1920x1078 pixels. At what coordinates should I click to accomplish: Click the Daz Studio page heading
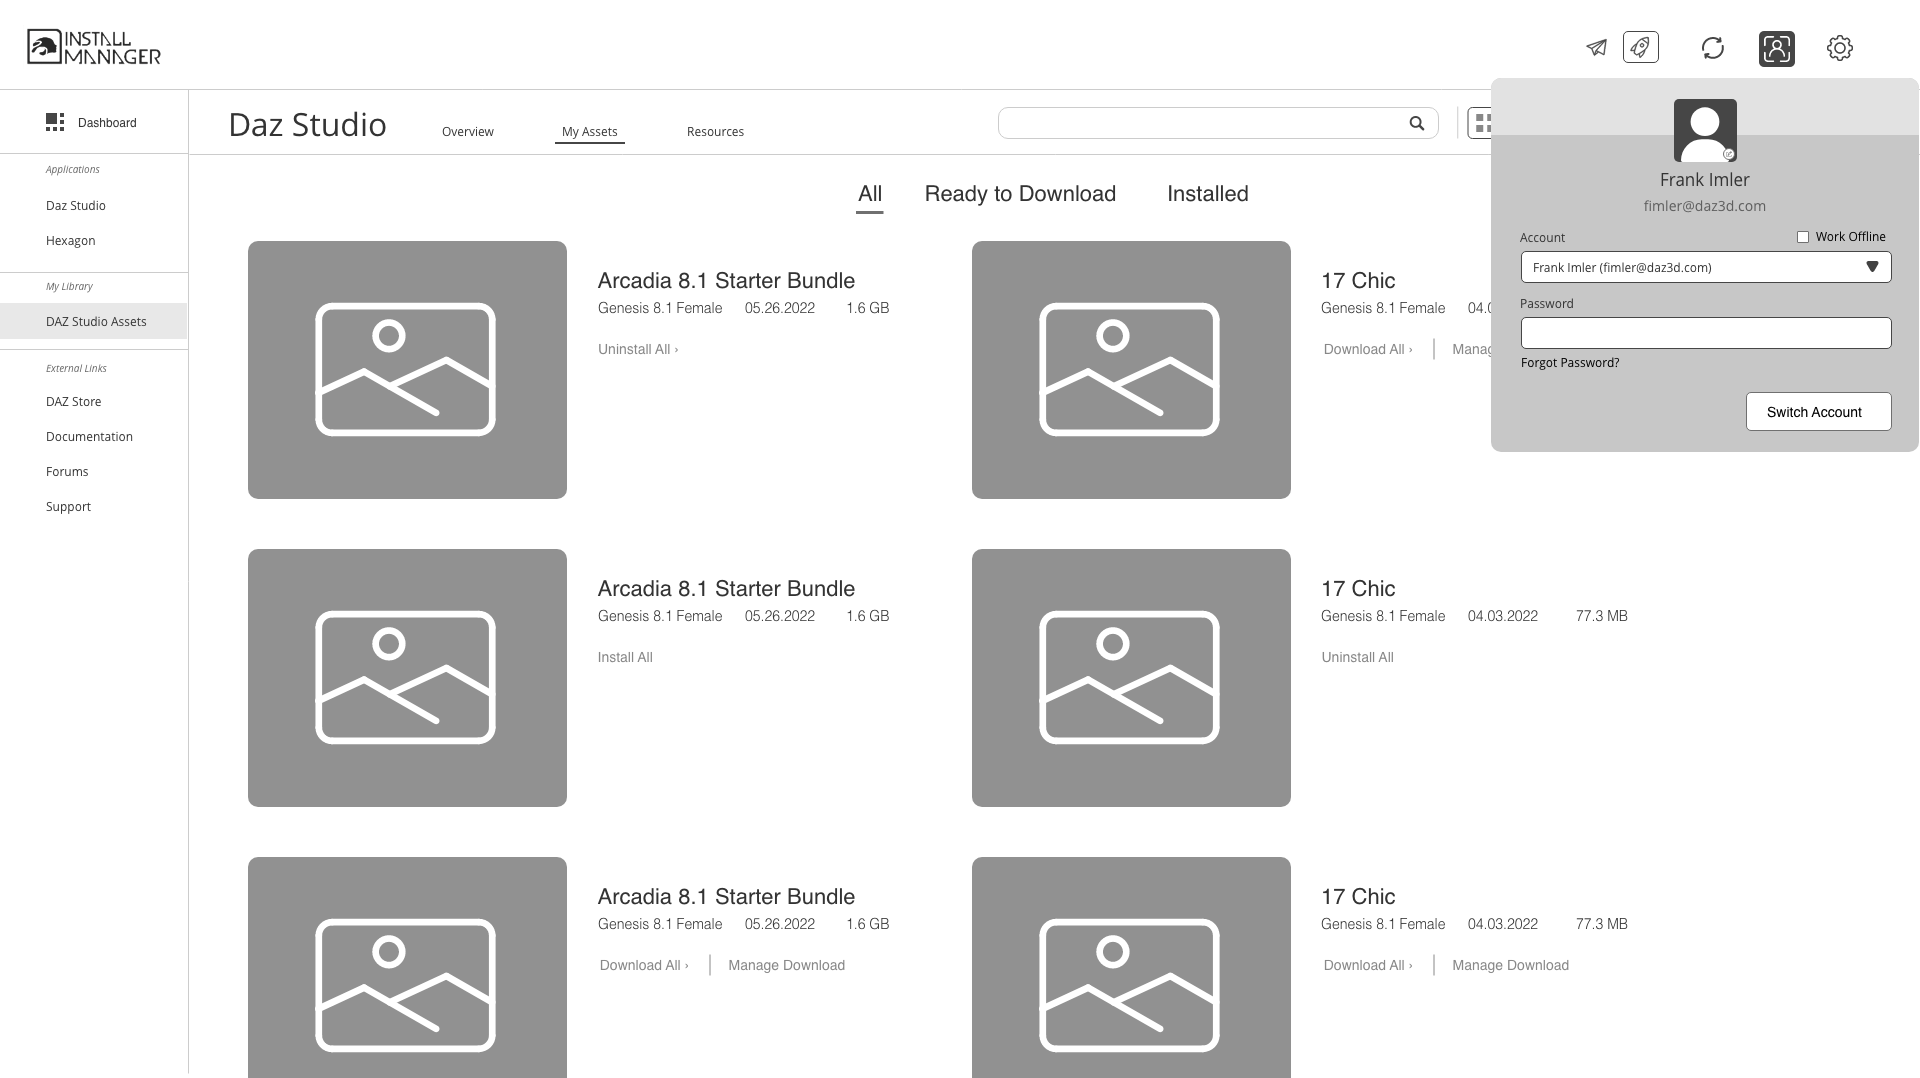(x=307, y=125)
